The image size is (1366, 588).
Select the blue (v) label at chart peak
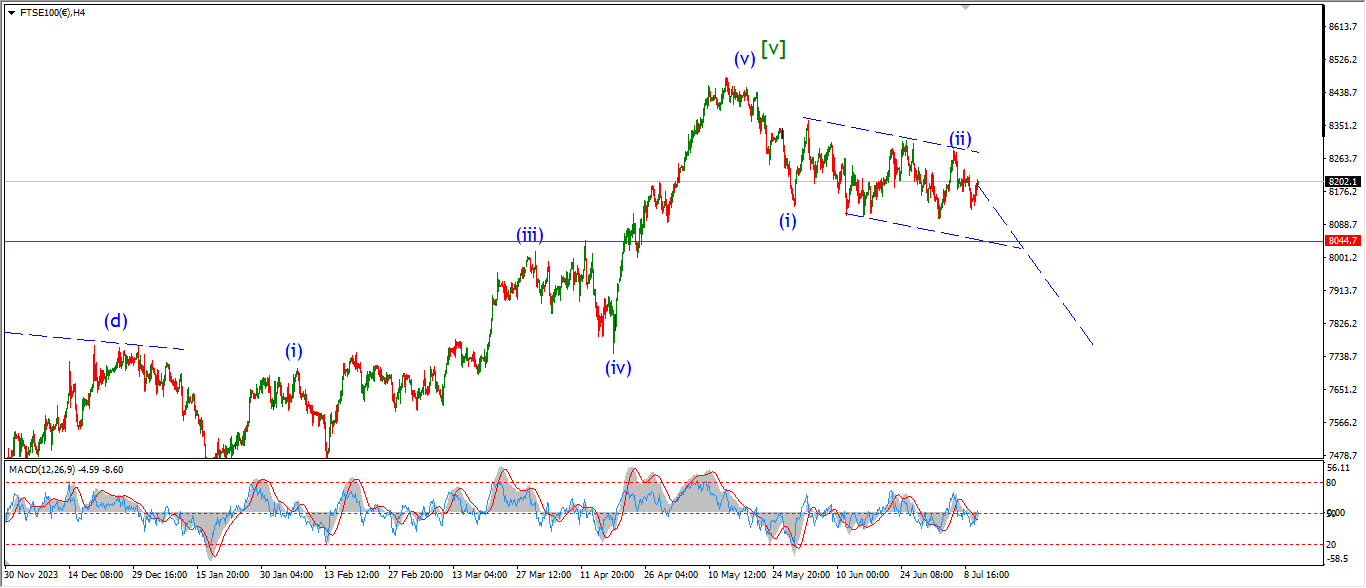[744, 59]
